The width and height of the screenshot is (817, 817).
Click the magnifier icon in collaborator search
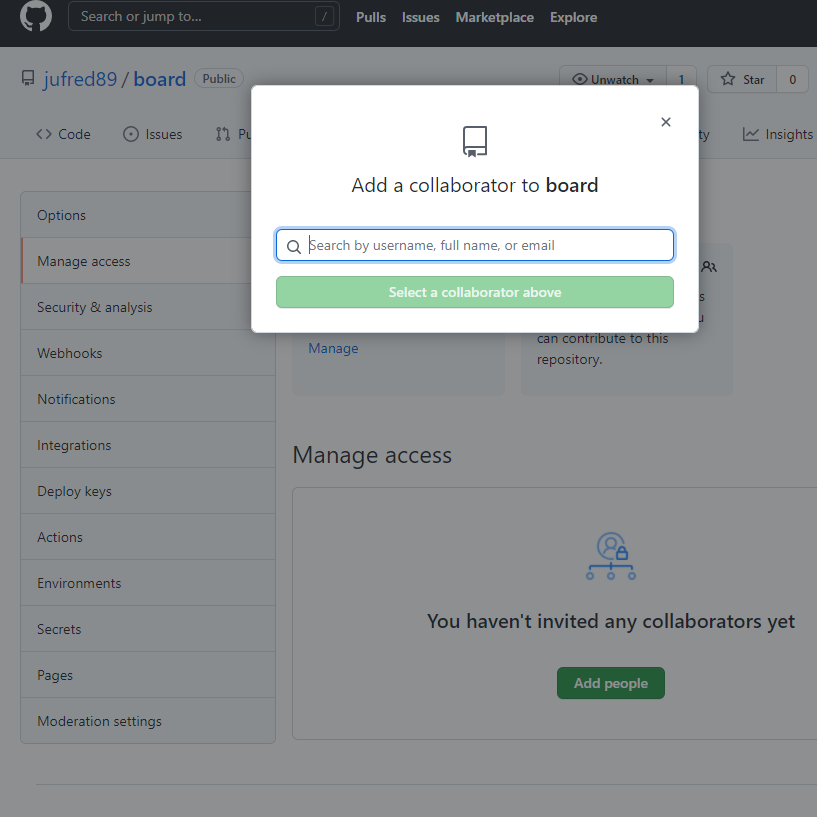[294, 246]
